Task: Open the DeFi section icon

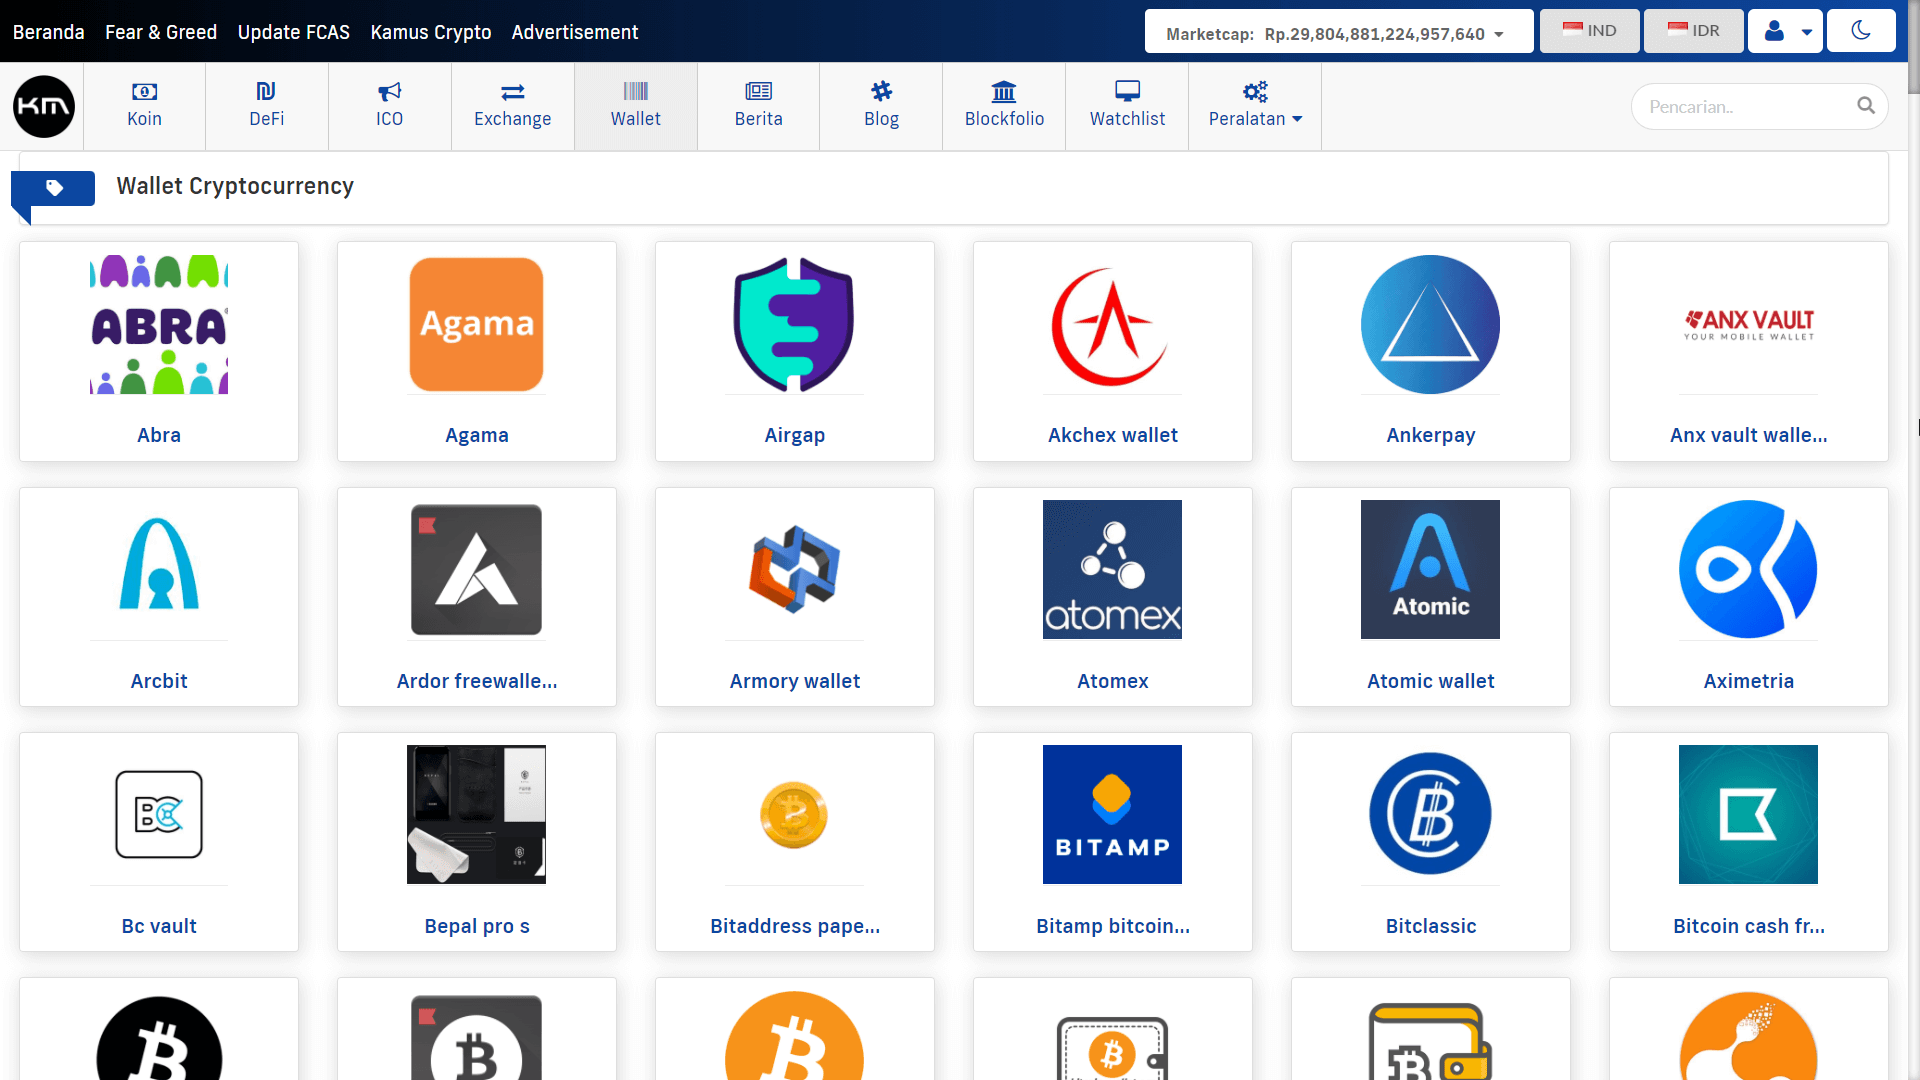Action: 266,91
